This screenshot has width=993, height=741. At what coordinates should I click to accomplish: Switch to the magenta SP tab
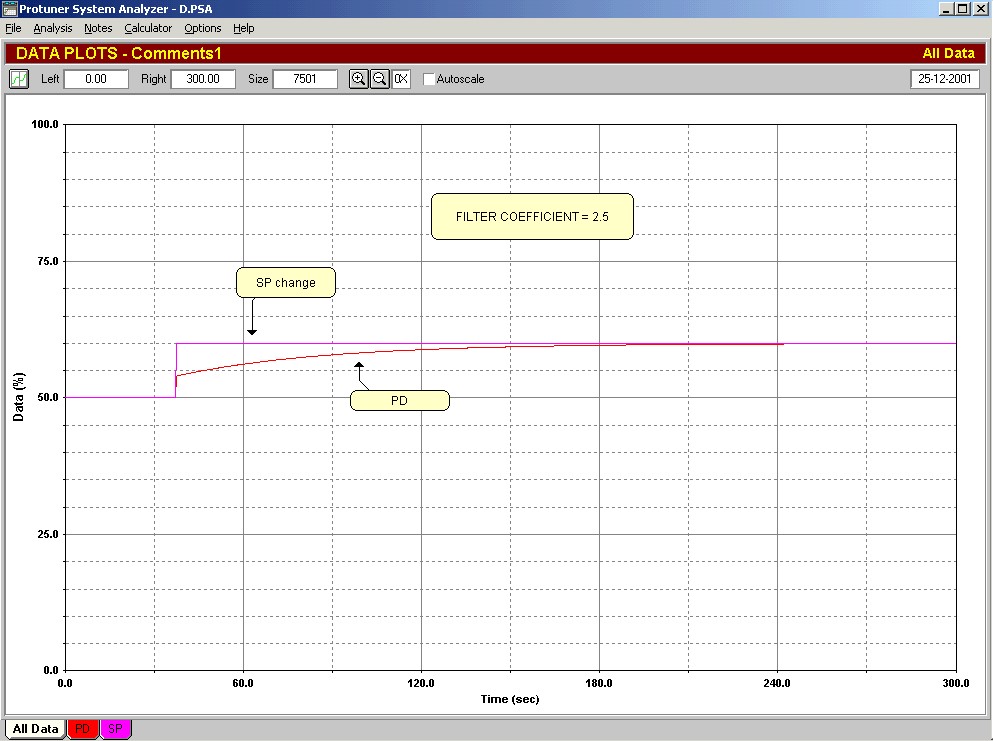[115, 729]
